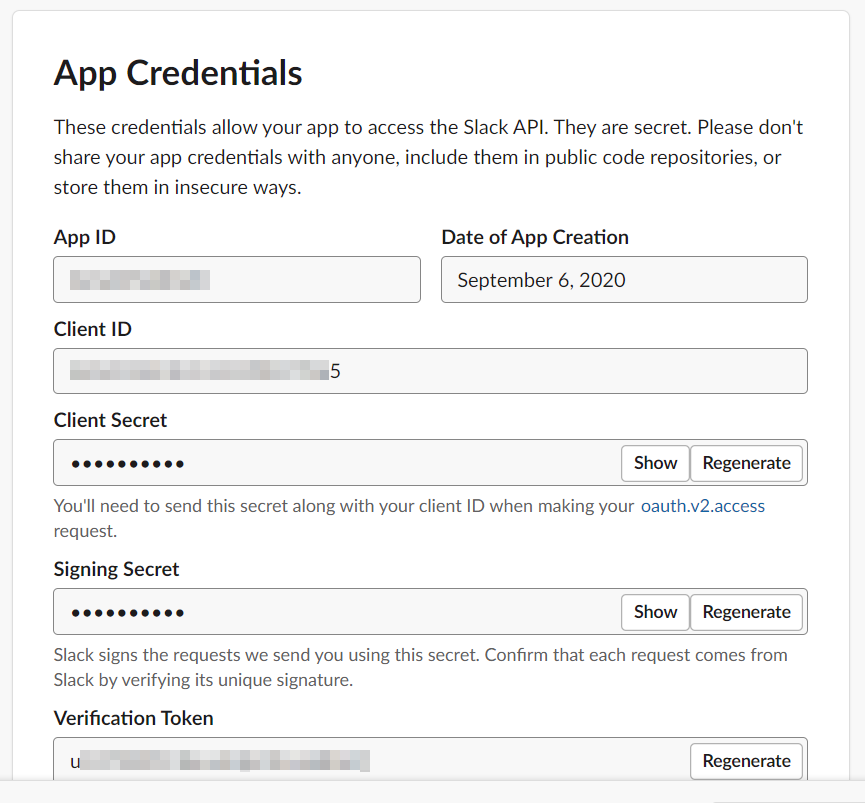Image resolution: width=865 pixels, height=803 pixels.
Task: Open the oauth.v2.access link
Action: coord(702,506)
